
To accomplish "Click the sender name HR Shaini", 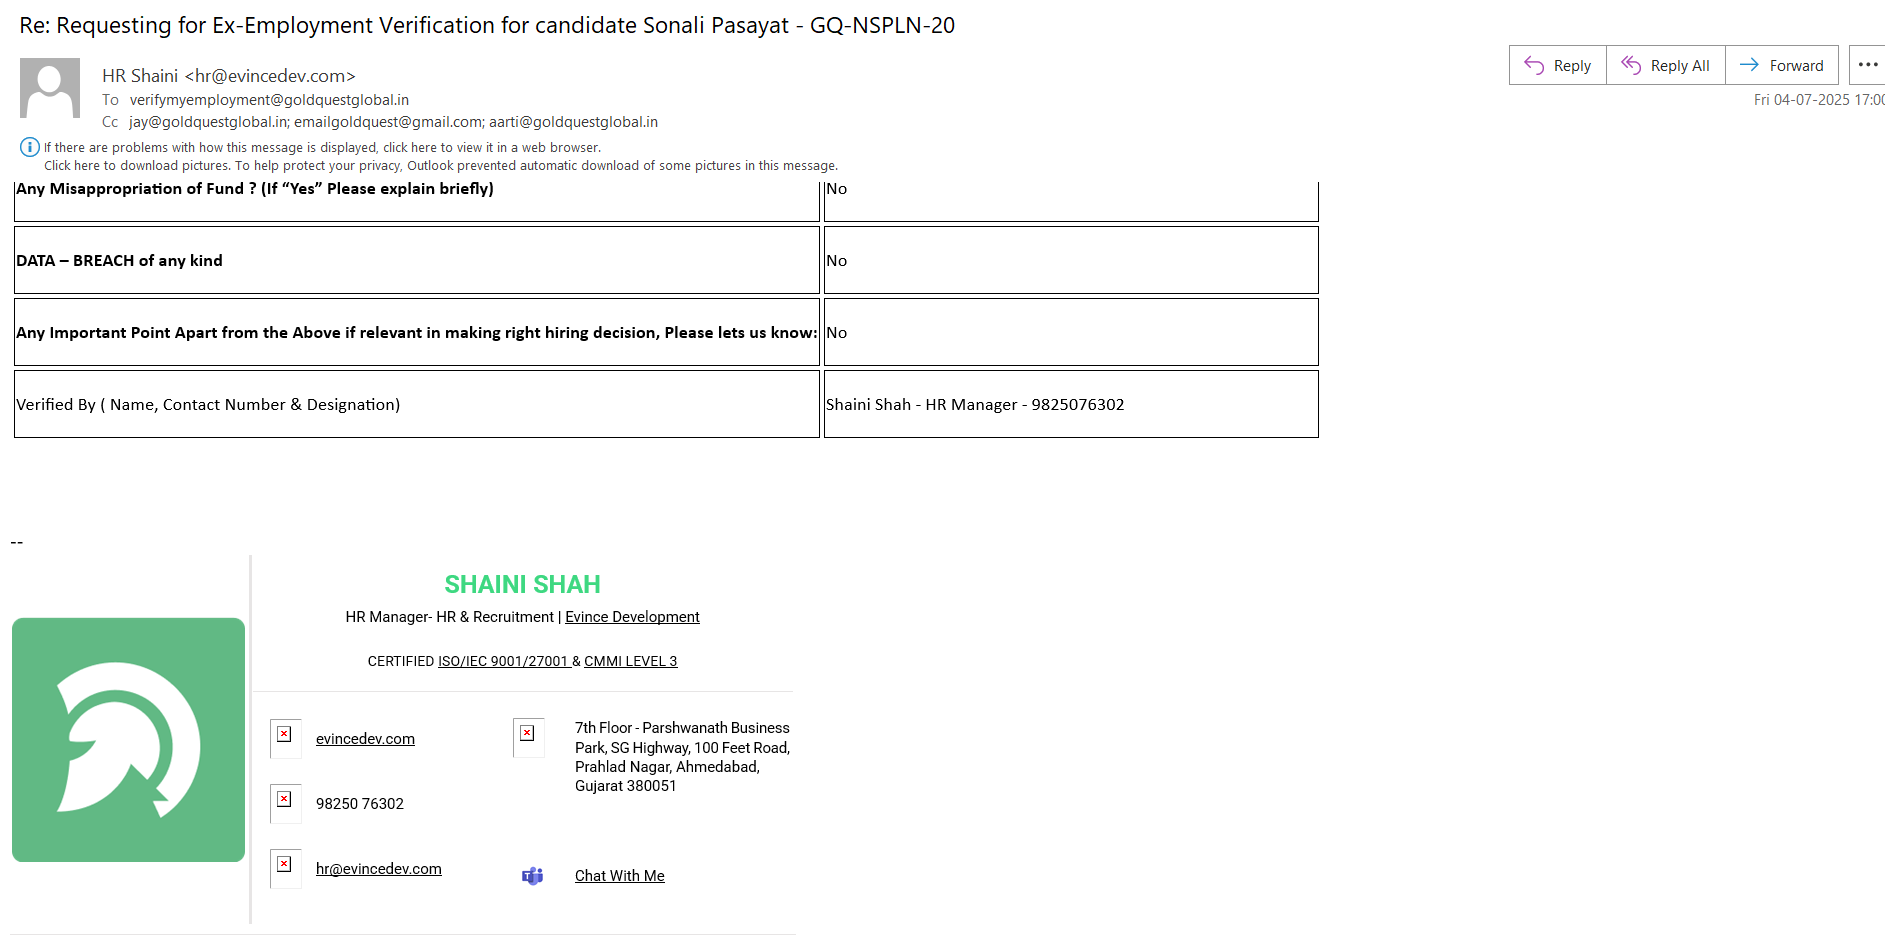I will 140,76.
